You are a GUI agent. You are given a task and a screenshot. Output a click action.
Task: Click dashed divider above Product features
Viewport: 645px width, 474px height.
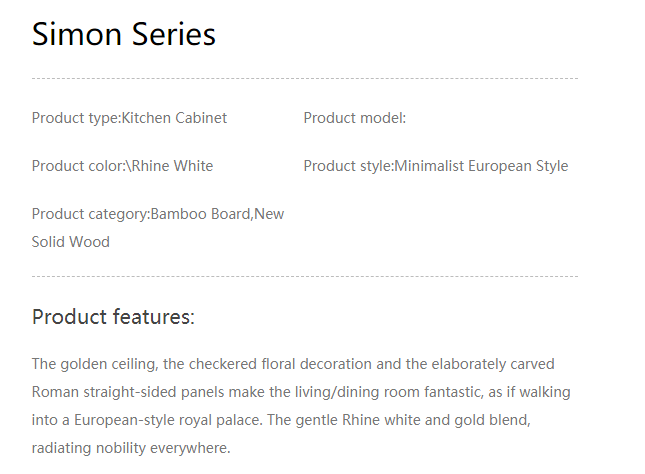[x=304, y=276]
